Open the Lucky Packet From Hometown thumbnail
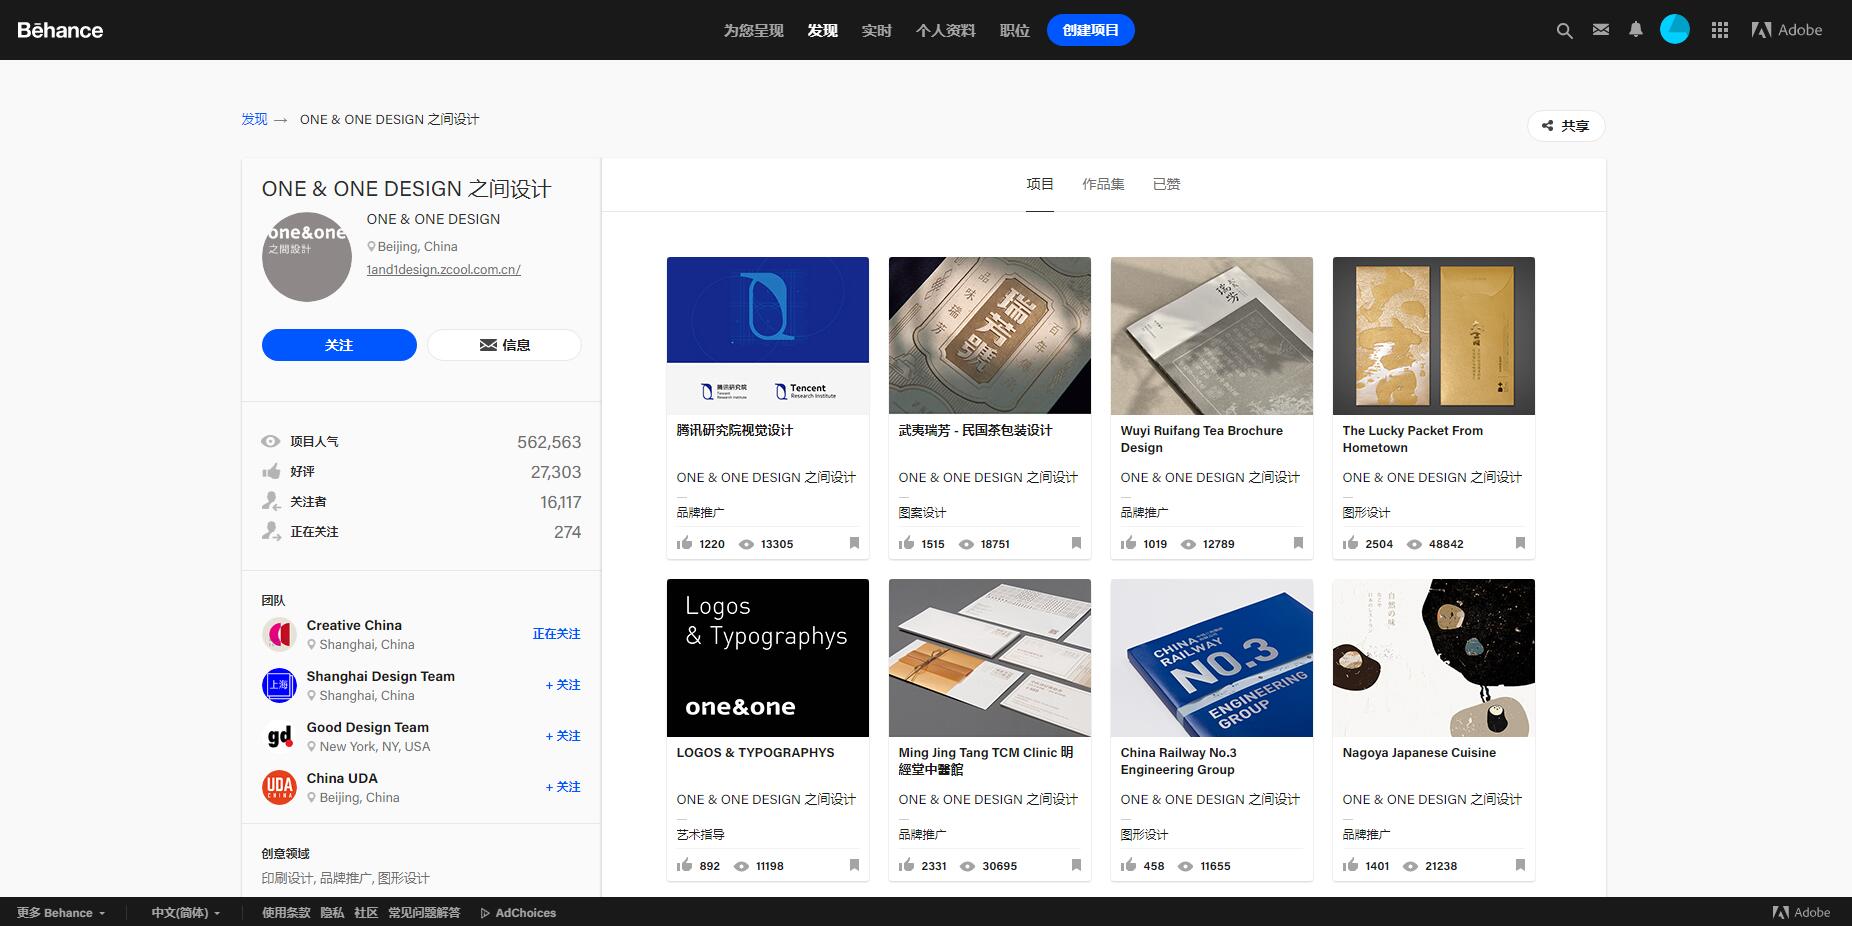1852x926 pixels. [1434, 336]
